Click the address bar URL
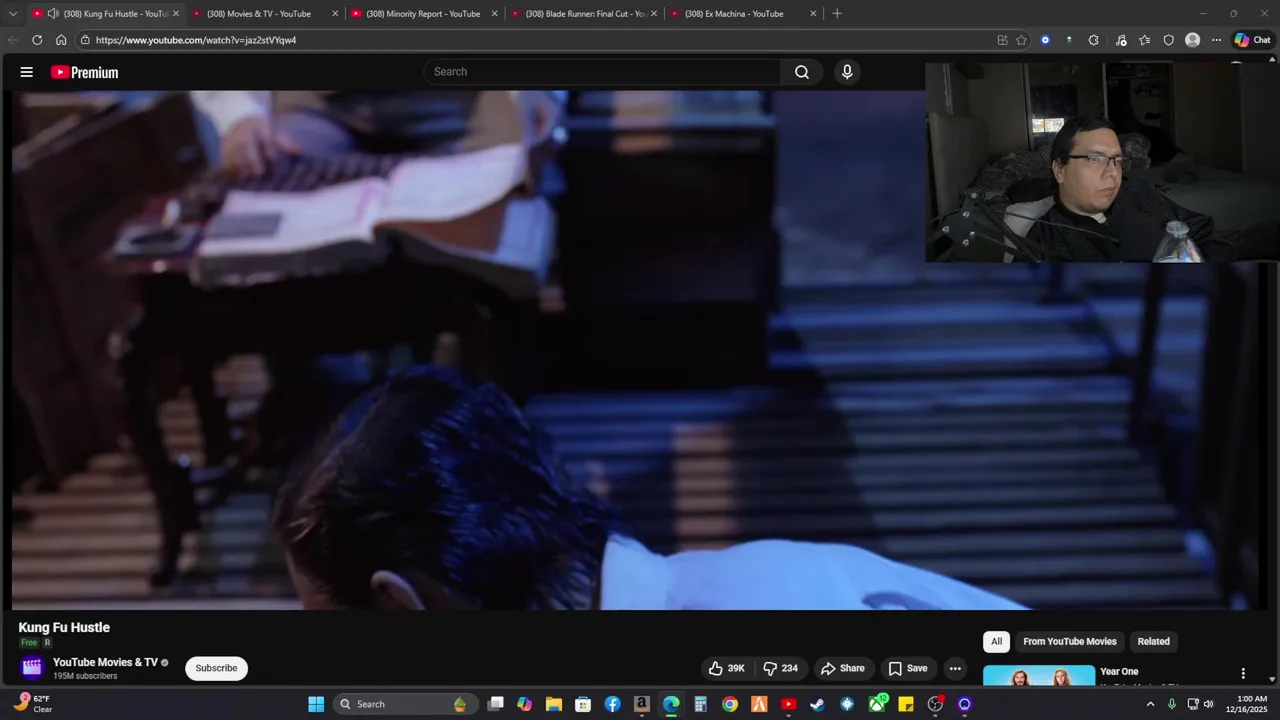This screenshot has width=1280, height=720. (196, 40)
